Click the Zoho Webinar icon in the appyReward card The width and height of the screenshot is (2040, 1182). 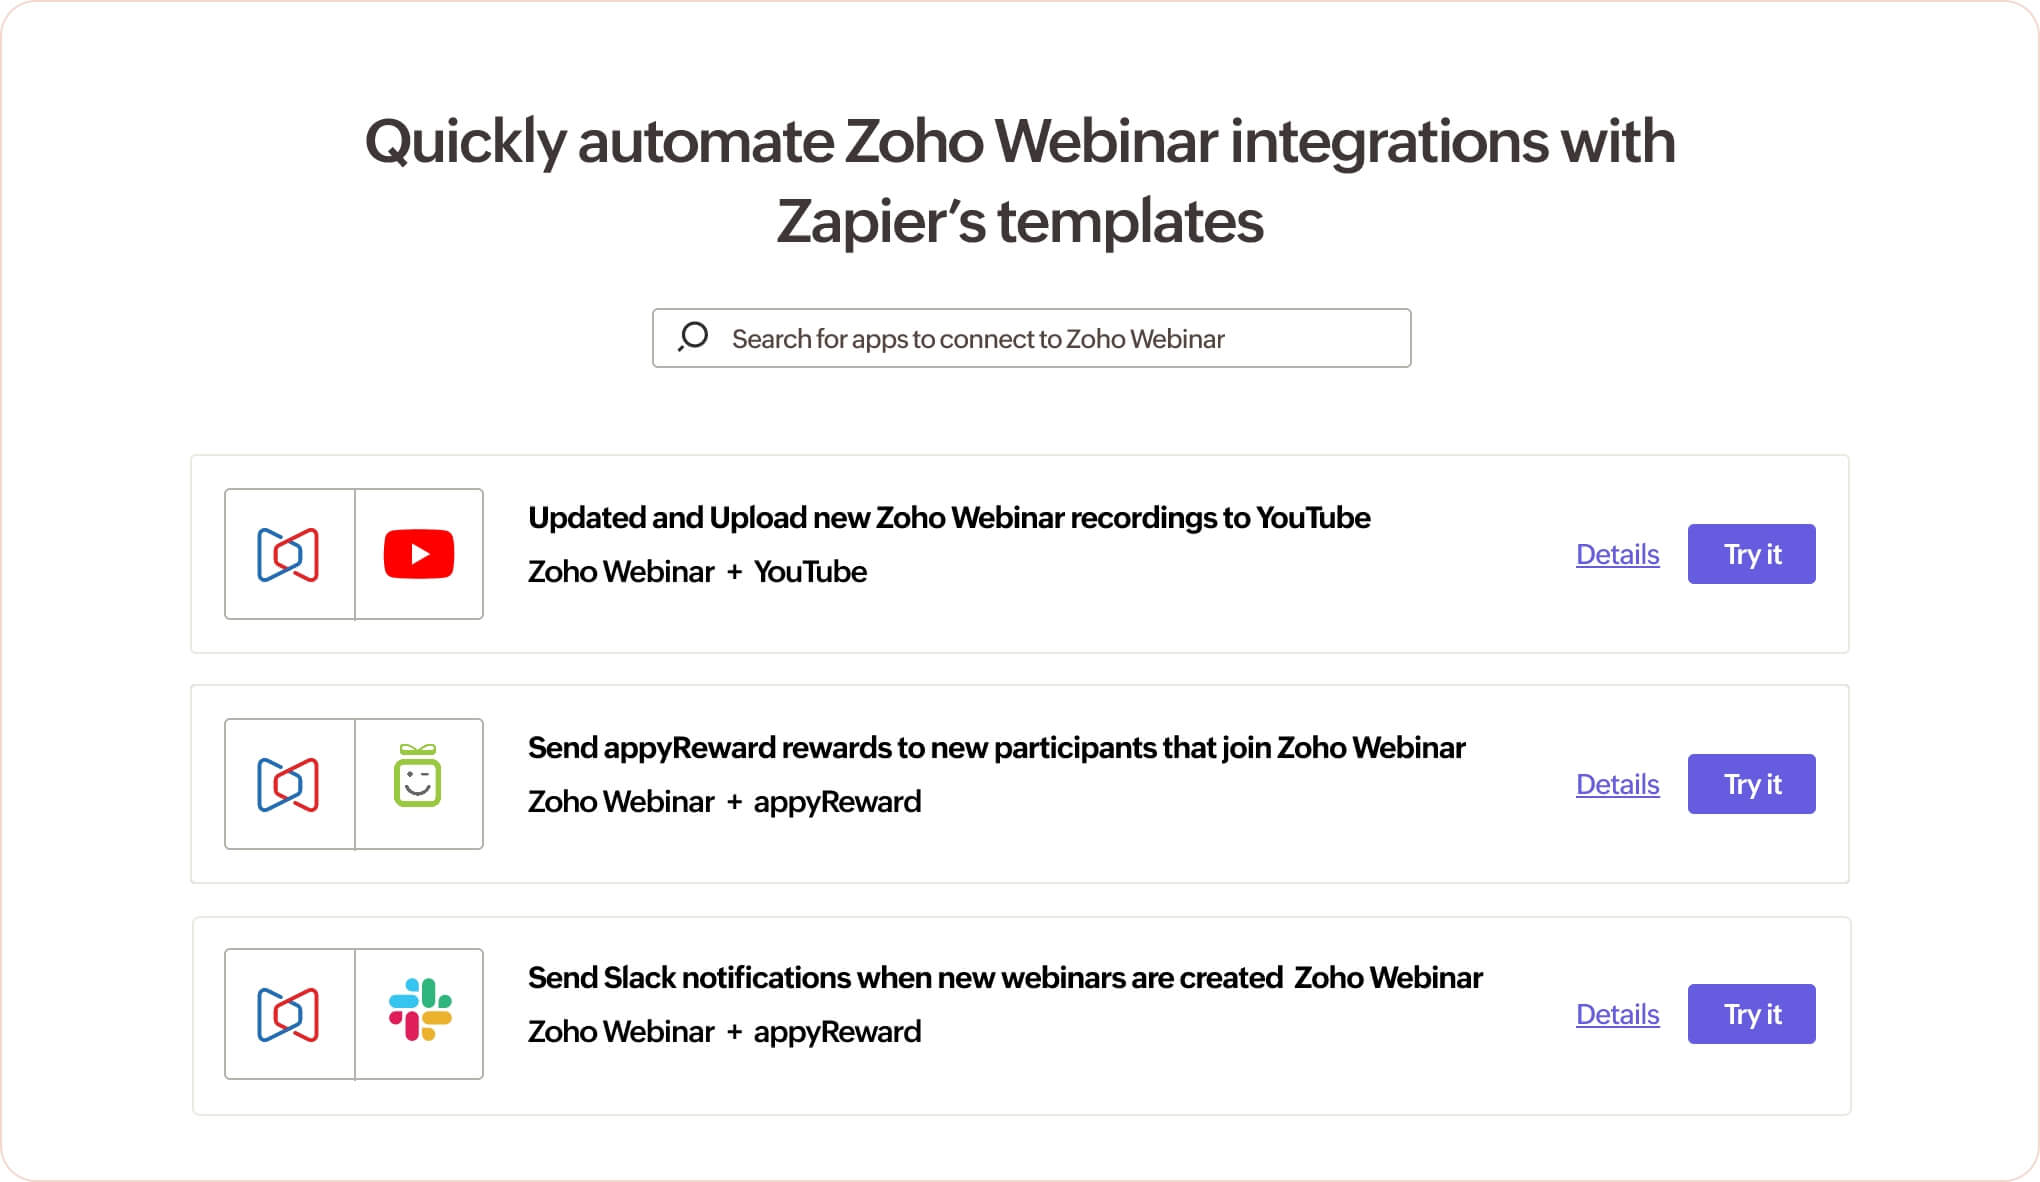coord(289,783)
